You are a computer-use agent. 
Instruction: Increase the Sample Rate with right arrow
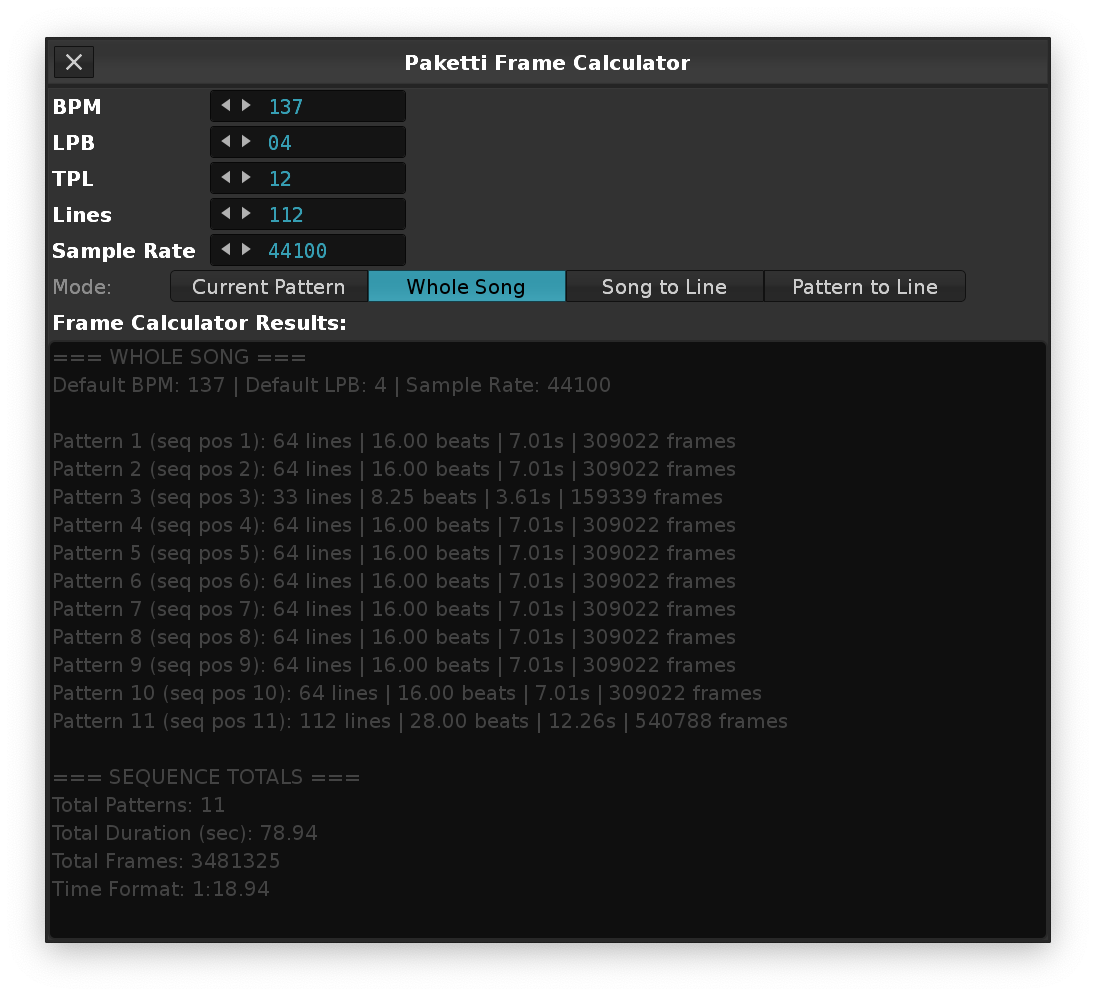(x=246, y=250)
